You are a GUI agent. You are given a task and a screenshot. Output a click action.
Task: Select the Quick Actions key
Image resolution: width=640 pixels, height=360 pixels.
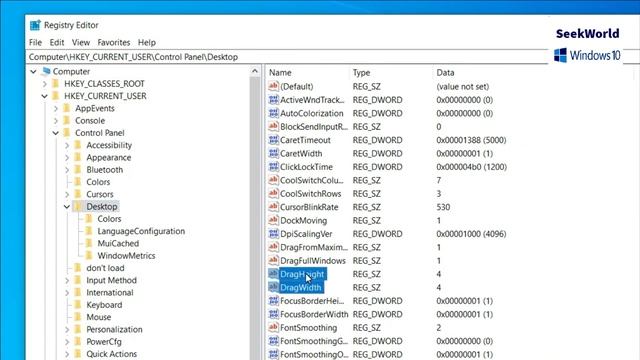[111, 354]
